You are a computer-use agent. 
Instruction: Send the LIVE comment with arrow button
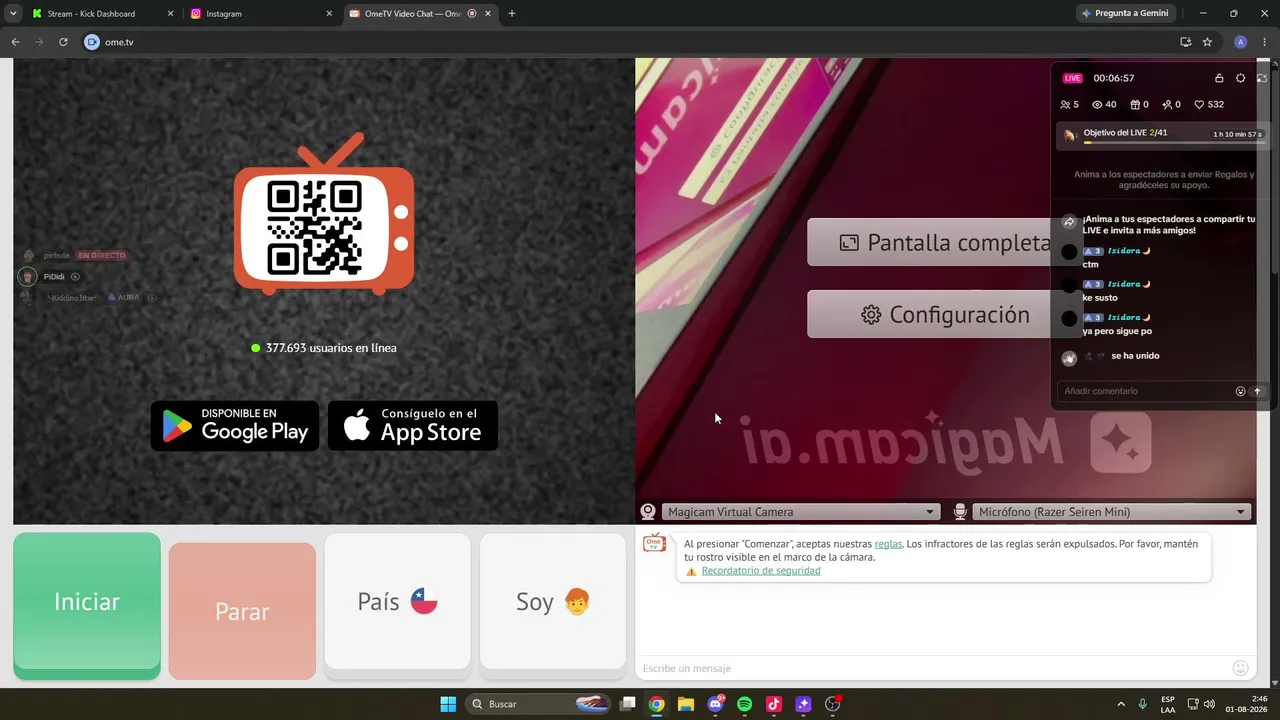[1257, 391]
